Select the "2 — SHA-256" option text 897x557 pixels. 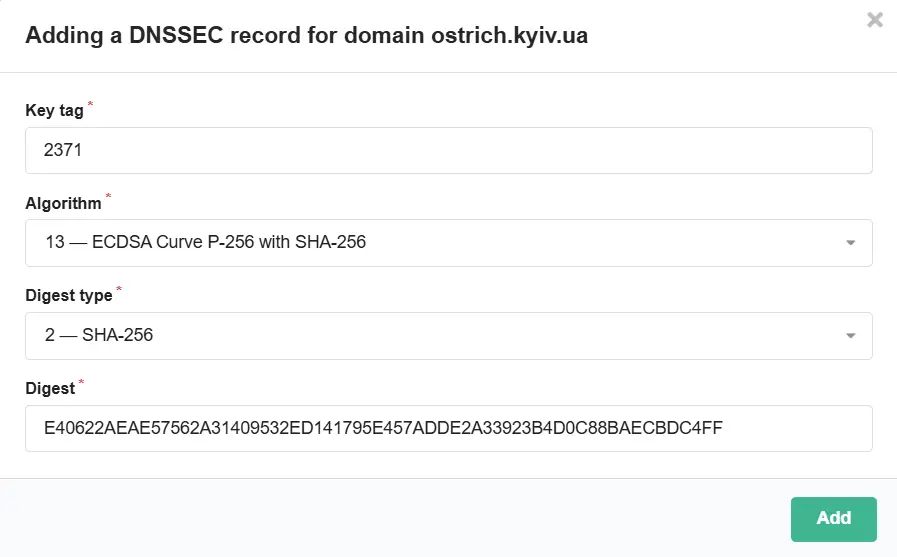pyautogui.click(x=99, y=335)
